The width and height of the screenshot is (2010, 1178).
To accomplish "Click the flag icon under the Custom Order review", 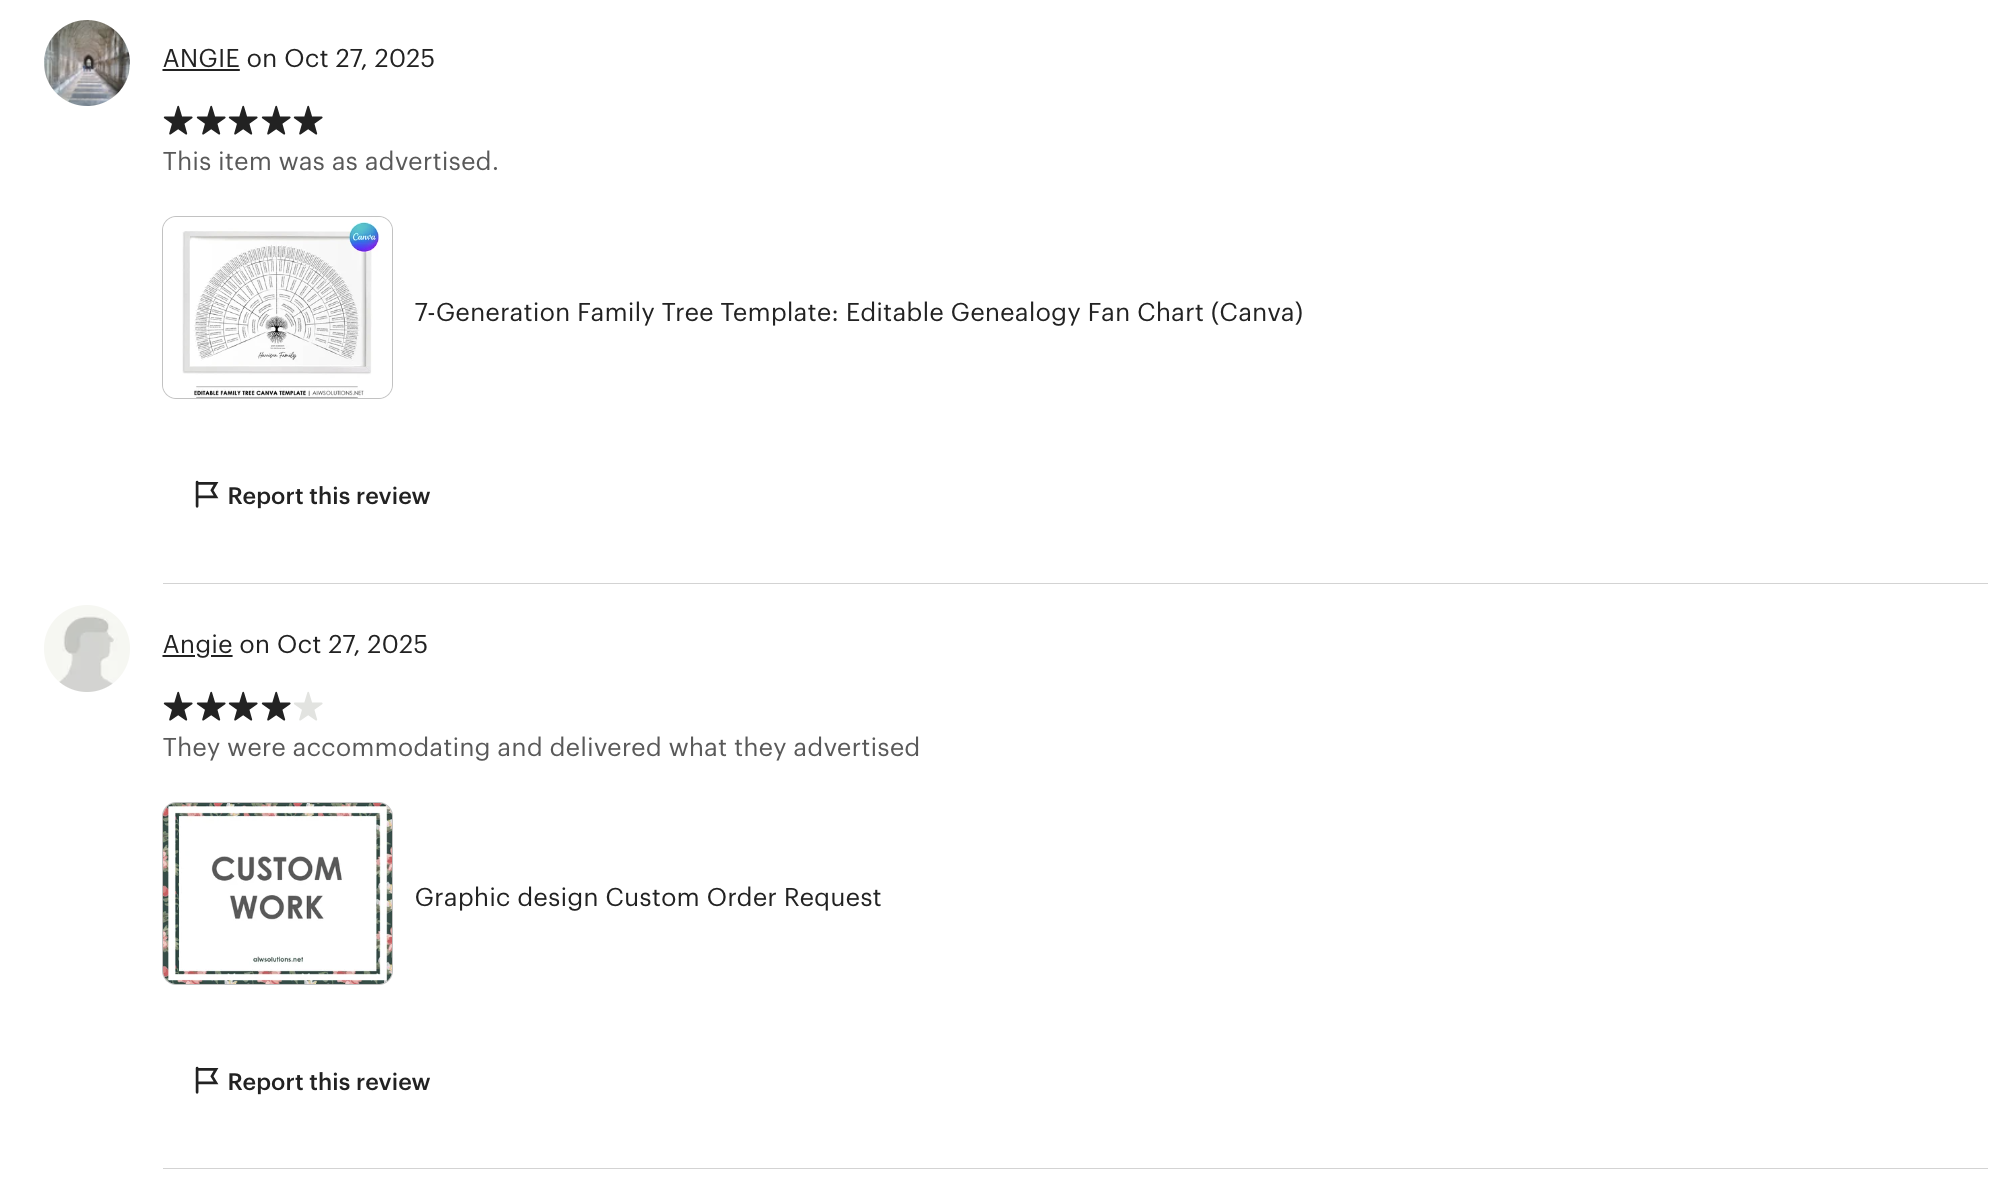I will point(206,1080).
